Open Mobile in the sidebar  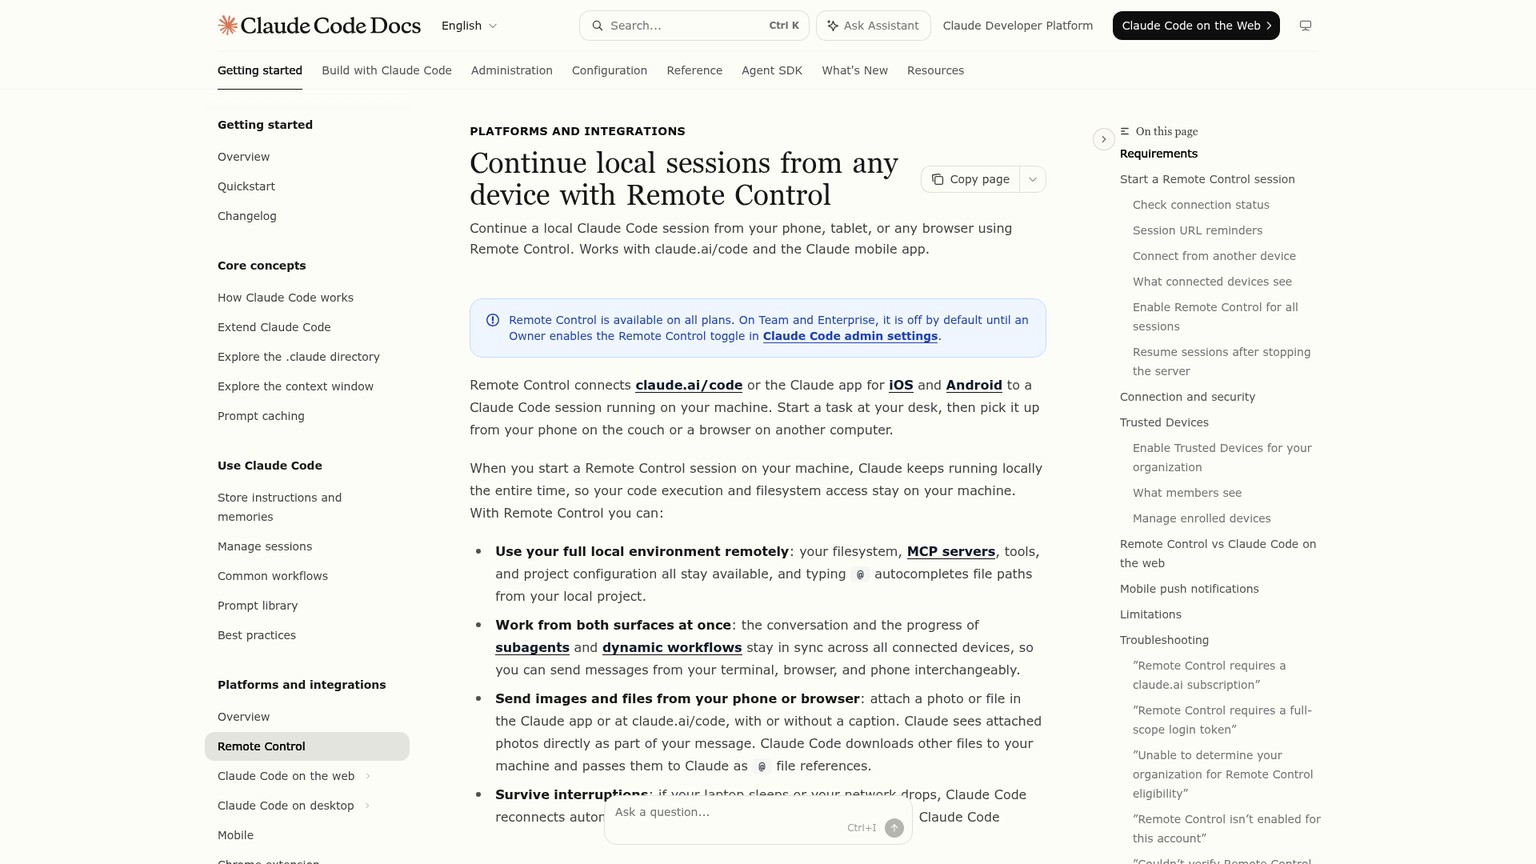236,836
